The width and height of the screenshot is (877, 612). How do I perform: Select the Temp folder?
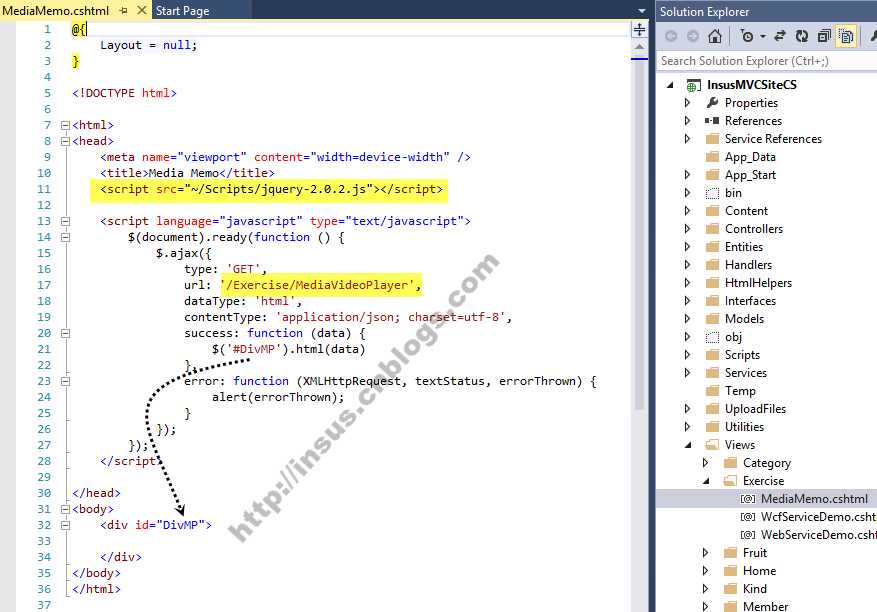740,390
